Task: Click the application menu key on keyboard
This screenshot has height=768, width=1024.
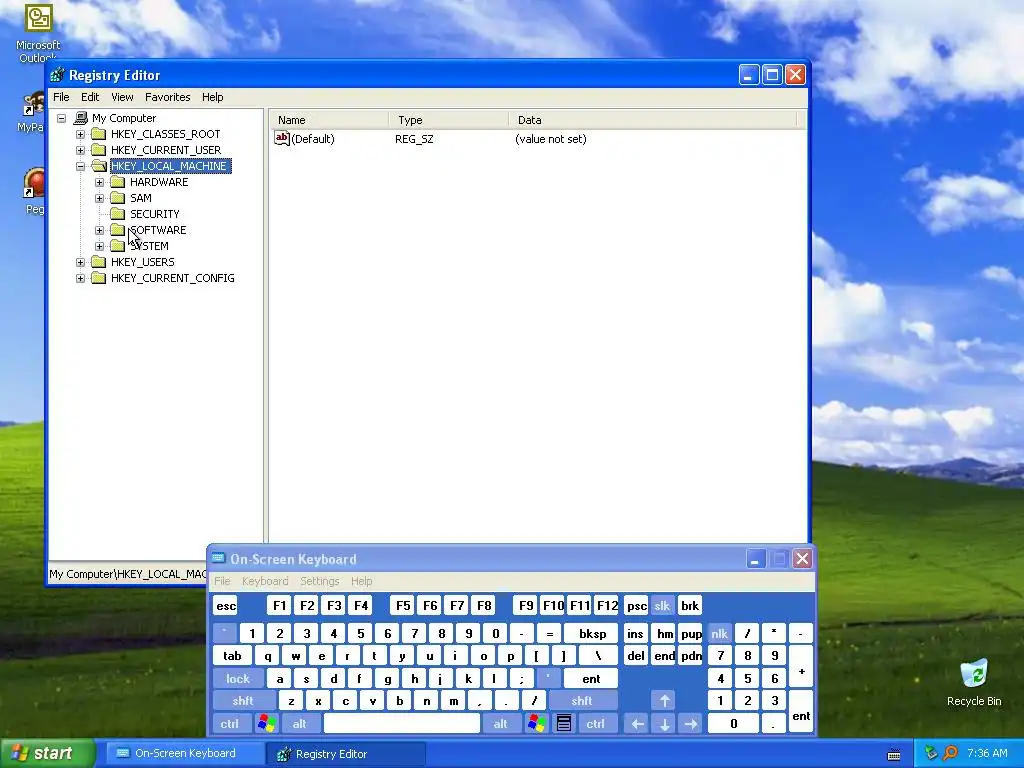Action: pos(564,724)
